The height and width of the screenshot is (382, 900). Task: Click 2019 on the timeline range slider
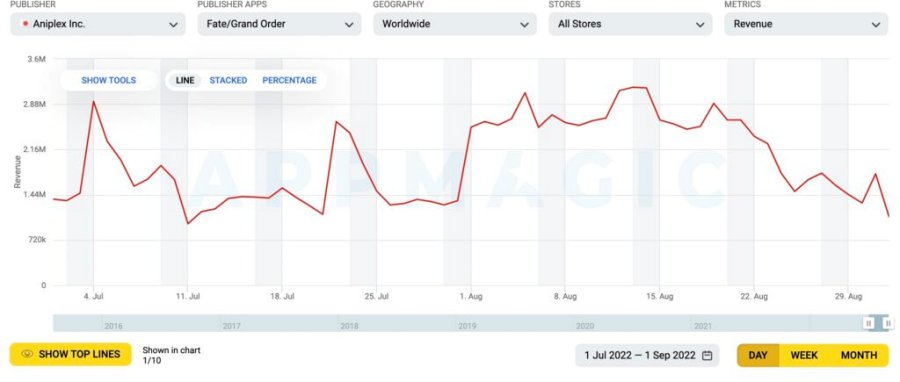point(467,326)
